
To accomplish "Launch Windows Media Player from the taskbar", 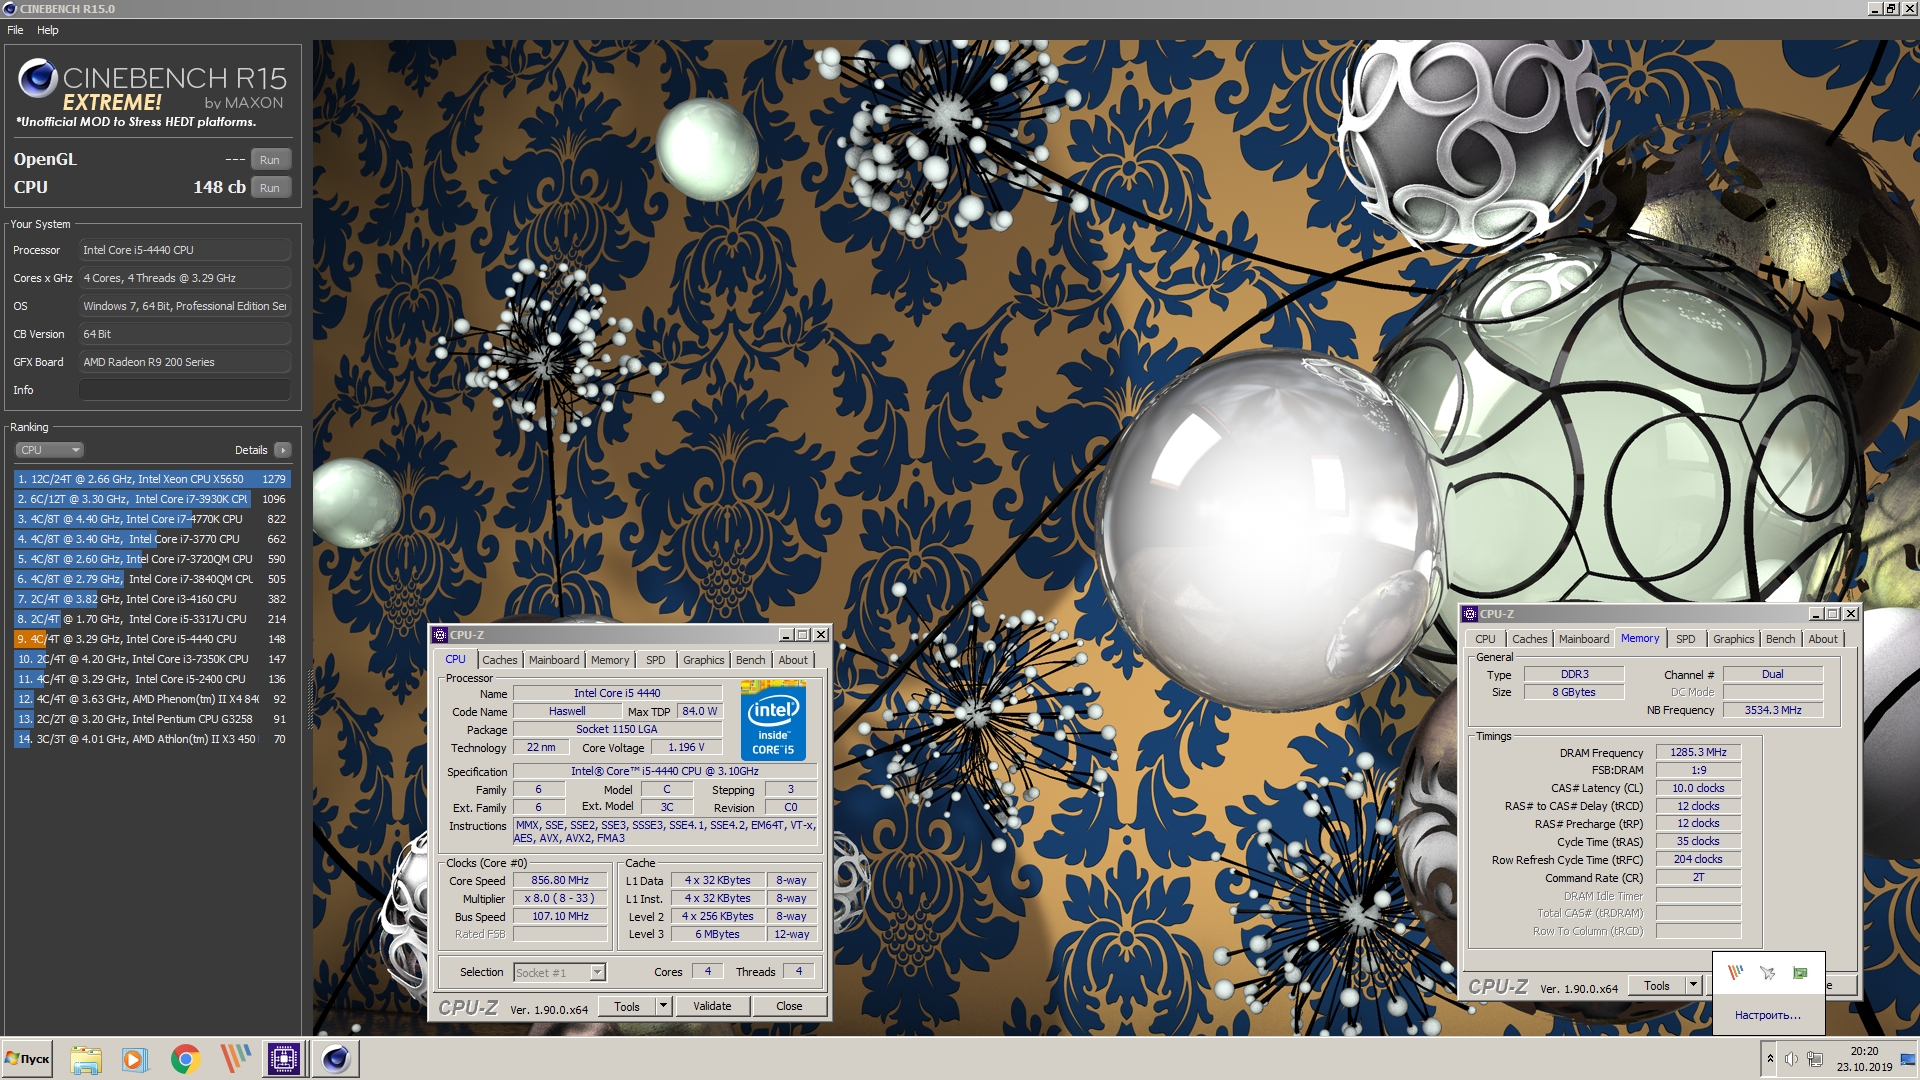I will click(x=135, y=1059).
